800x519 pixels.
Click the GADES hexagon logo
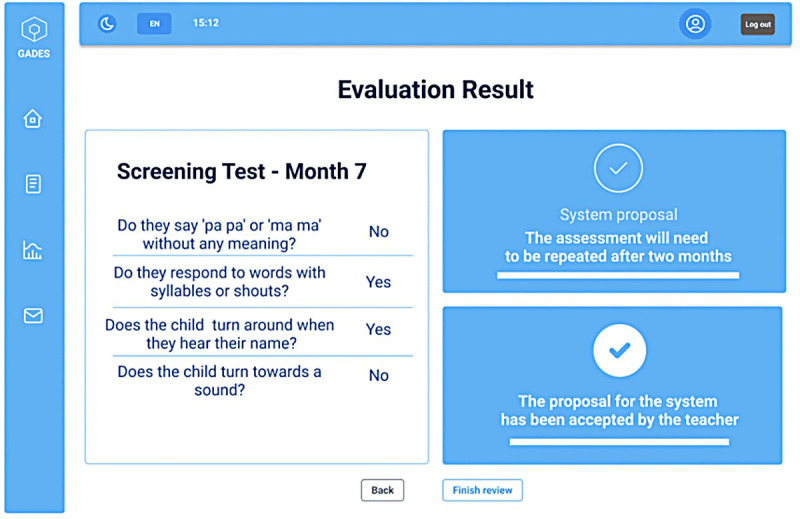click(x=33, y=30)
